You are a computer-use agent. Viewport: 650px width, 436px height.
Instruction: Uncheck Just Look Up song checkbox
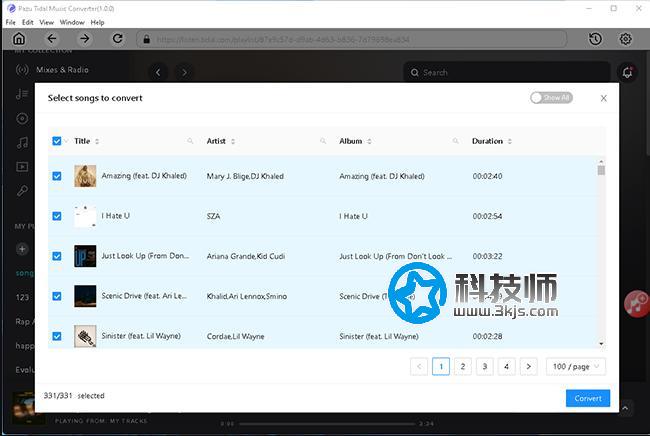pyautogui.click(x=57, y=256)
